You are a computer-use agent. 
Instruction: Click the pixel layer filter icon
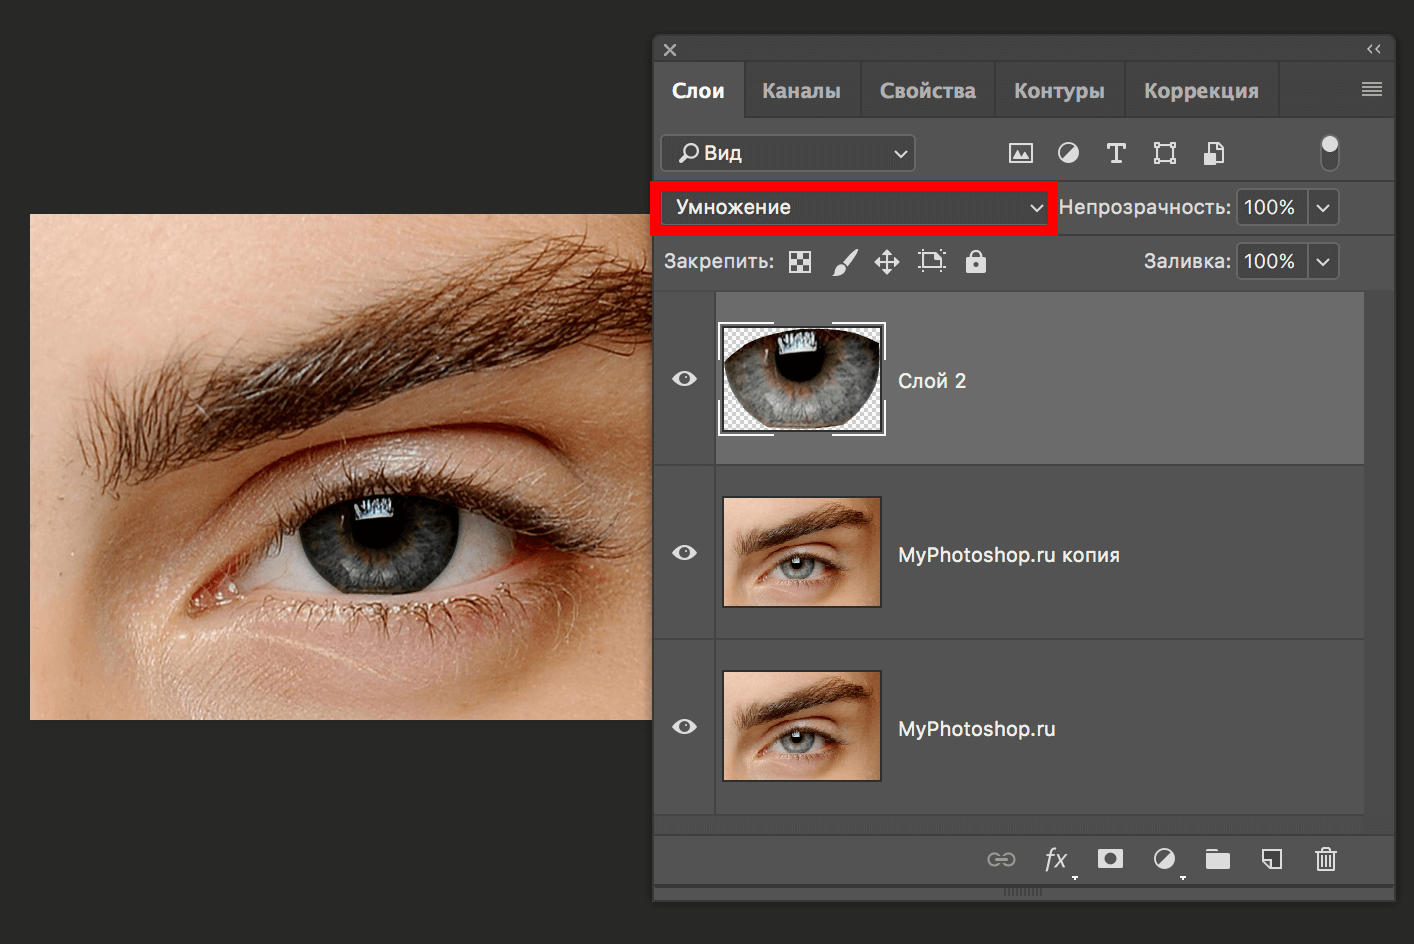[1020, 153]
